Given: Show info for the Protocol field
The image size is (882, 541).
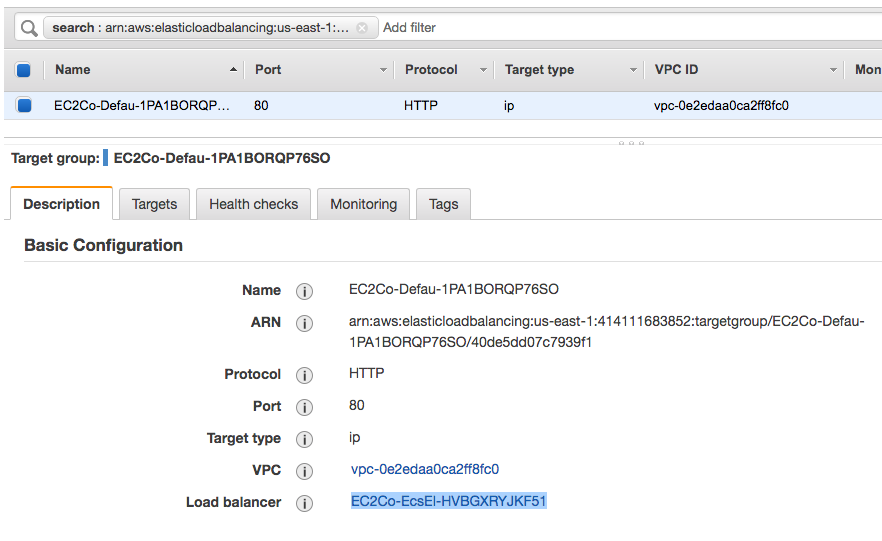Looking at the screenshot, I should click(x=305, y=375).
